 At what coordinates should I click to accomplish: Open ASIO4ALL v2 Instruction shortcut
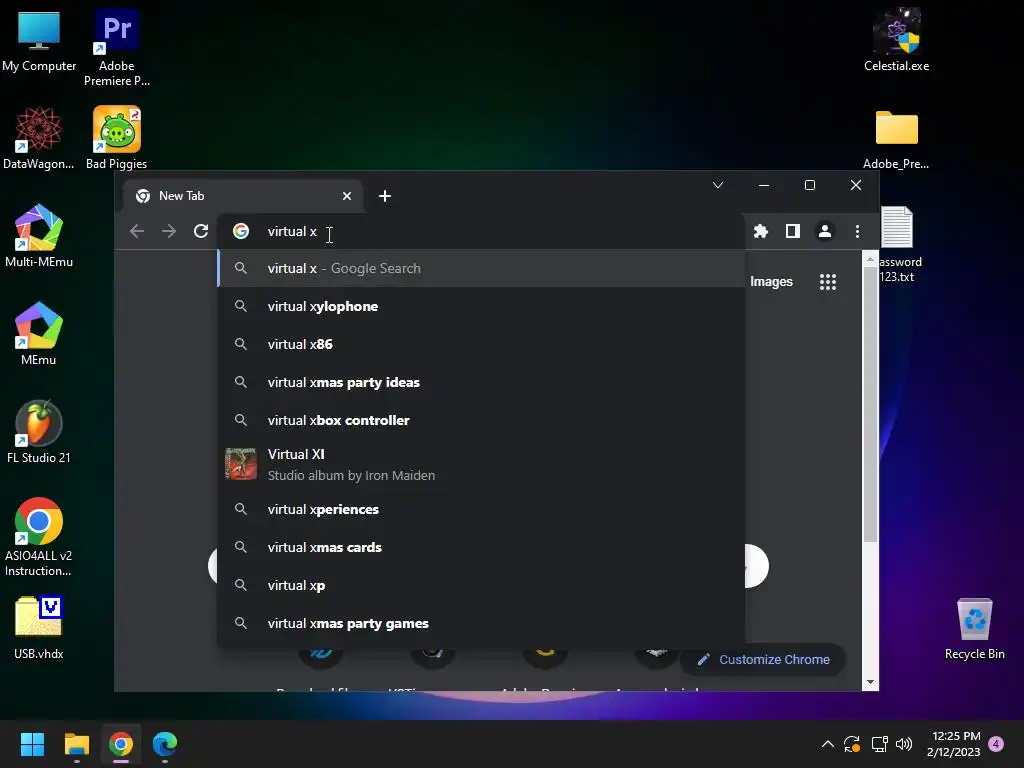pyautogui.click(x=39, y=537)
